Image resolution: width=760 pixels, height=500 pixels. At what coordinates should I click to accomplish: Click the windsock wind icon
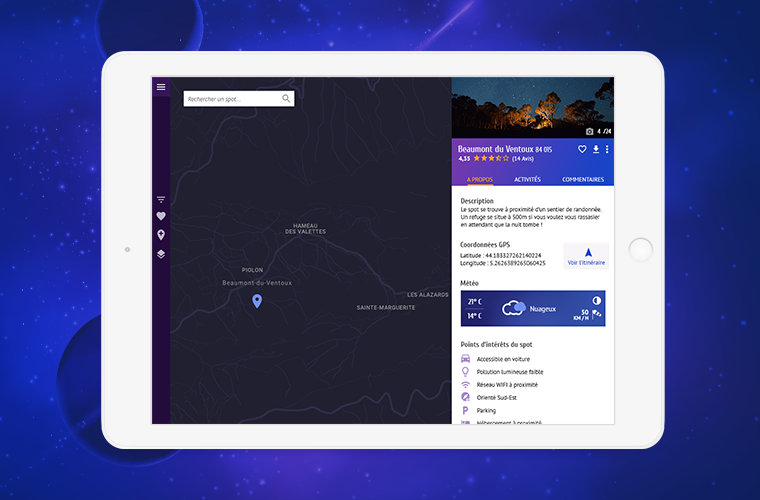pyautogui.click(x=597, y=315)
